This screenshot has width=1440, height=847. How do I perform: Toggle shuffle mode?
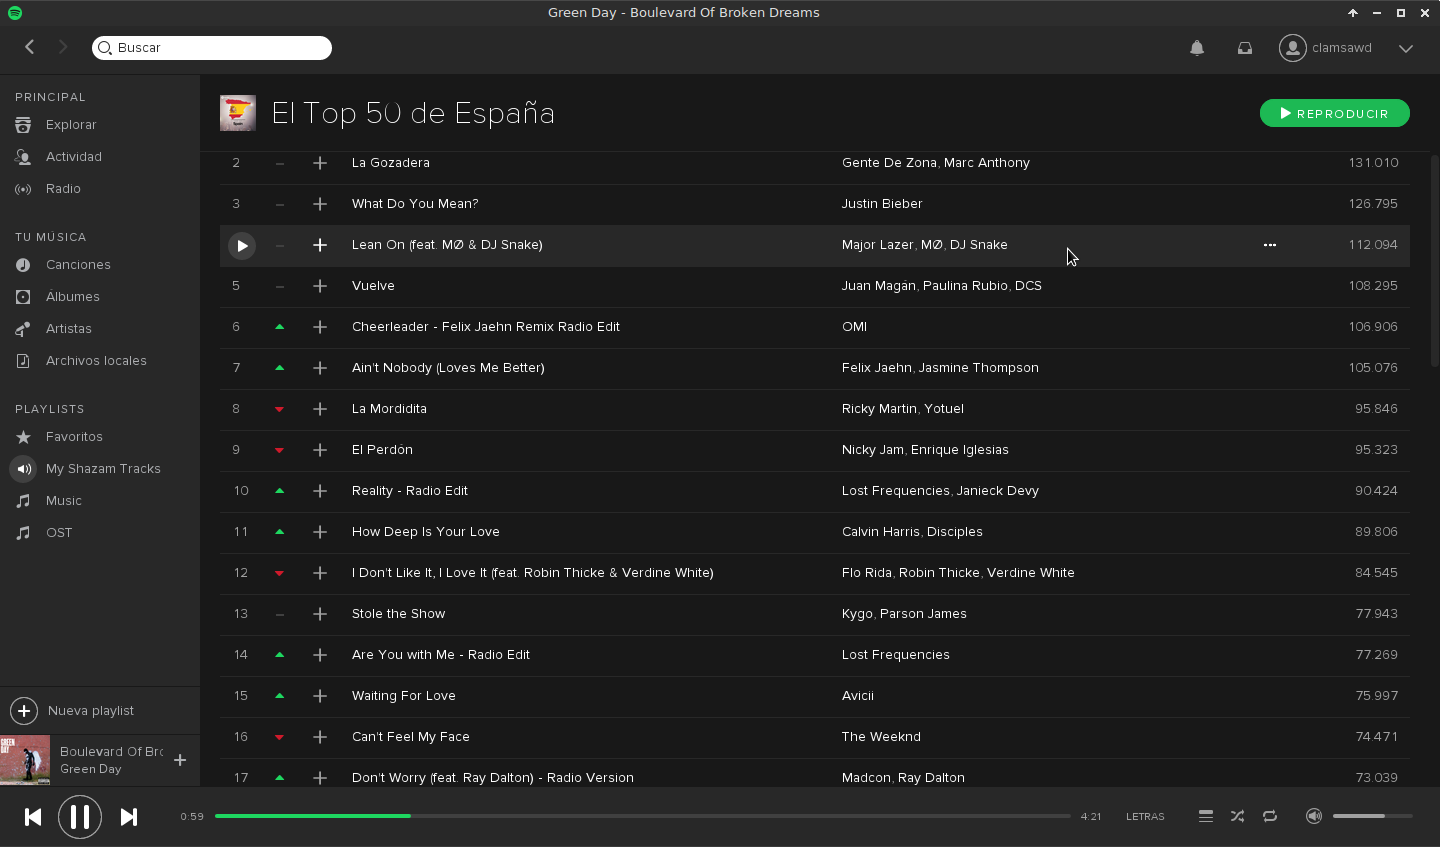[x=1238, y=817]
